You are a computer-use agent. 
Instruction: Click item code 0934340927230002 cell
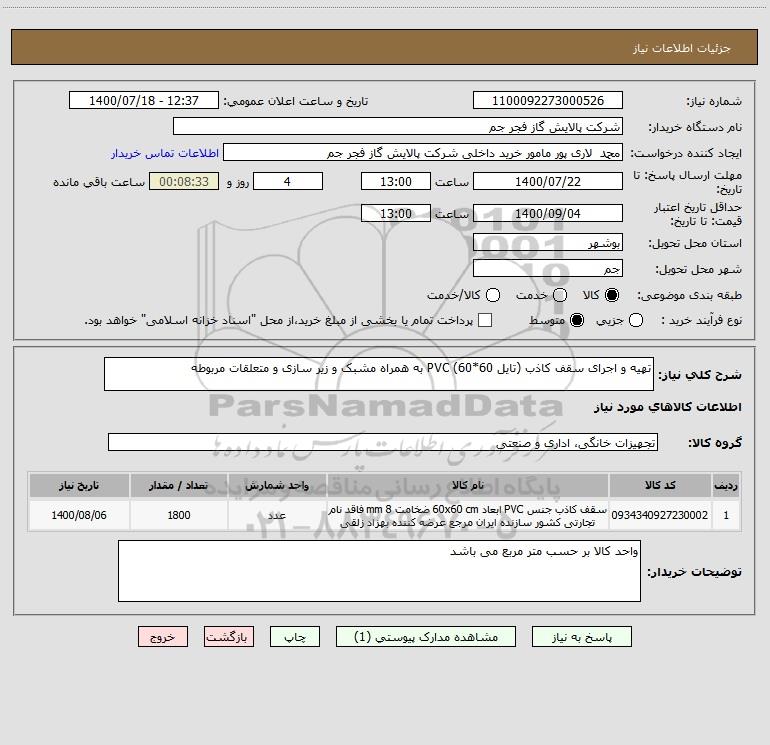(660, 515)
